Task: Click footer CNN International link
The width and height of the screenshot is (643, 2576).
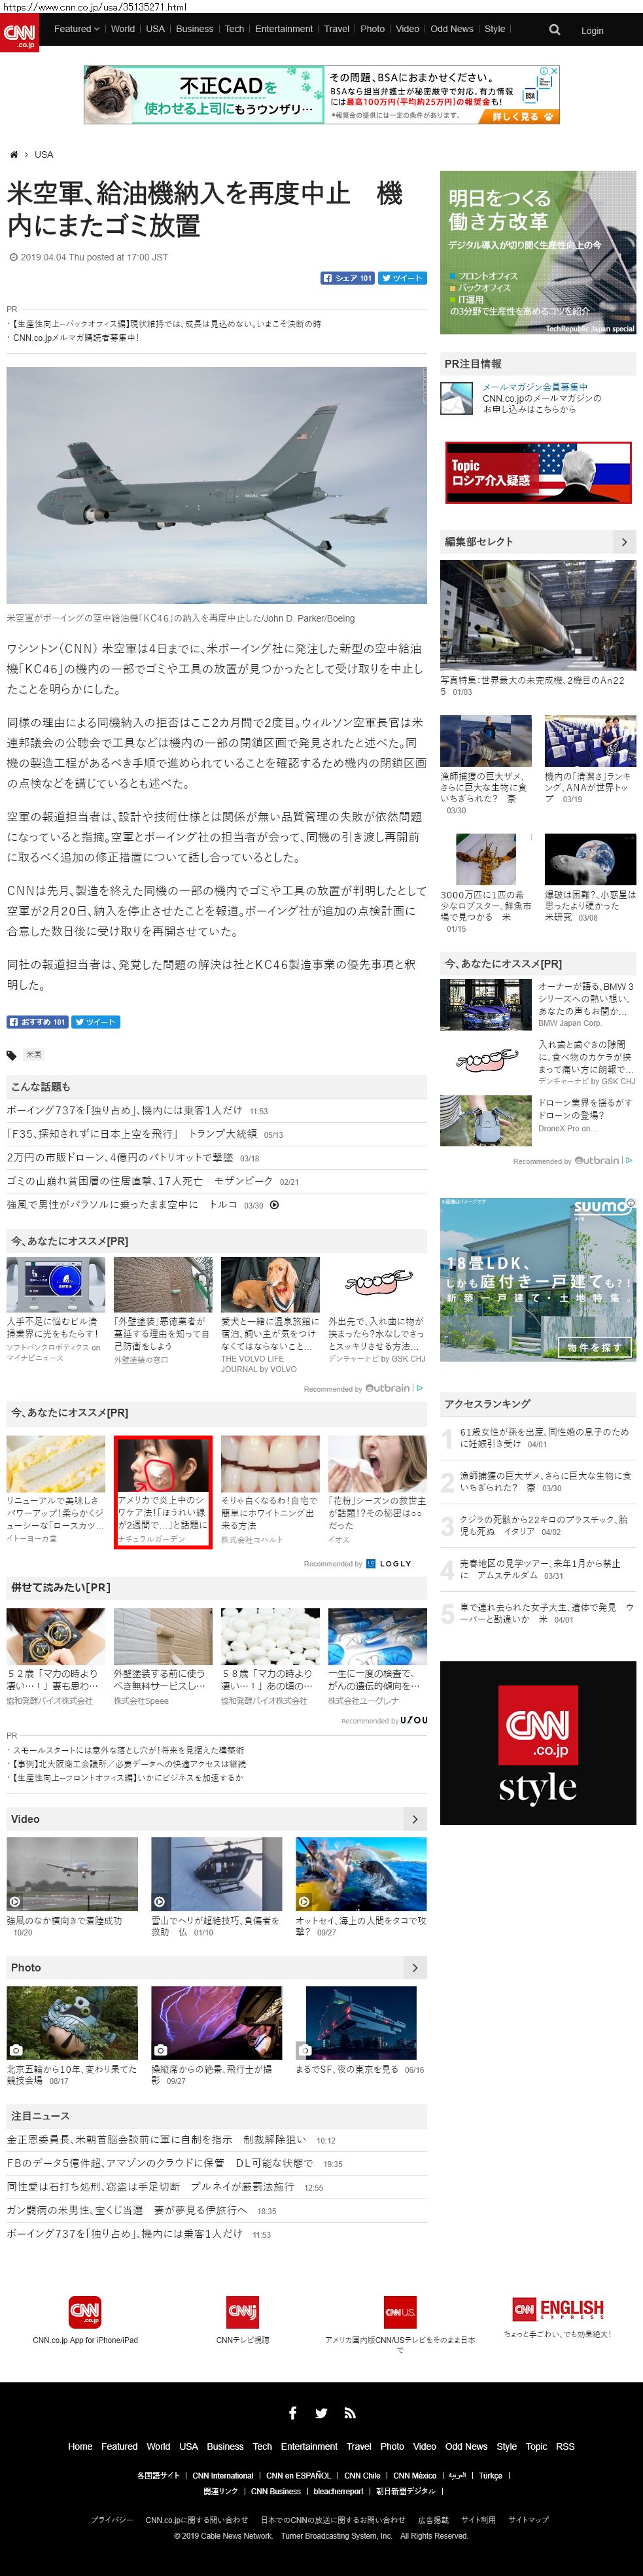Action: pos(223,2476)
